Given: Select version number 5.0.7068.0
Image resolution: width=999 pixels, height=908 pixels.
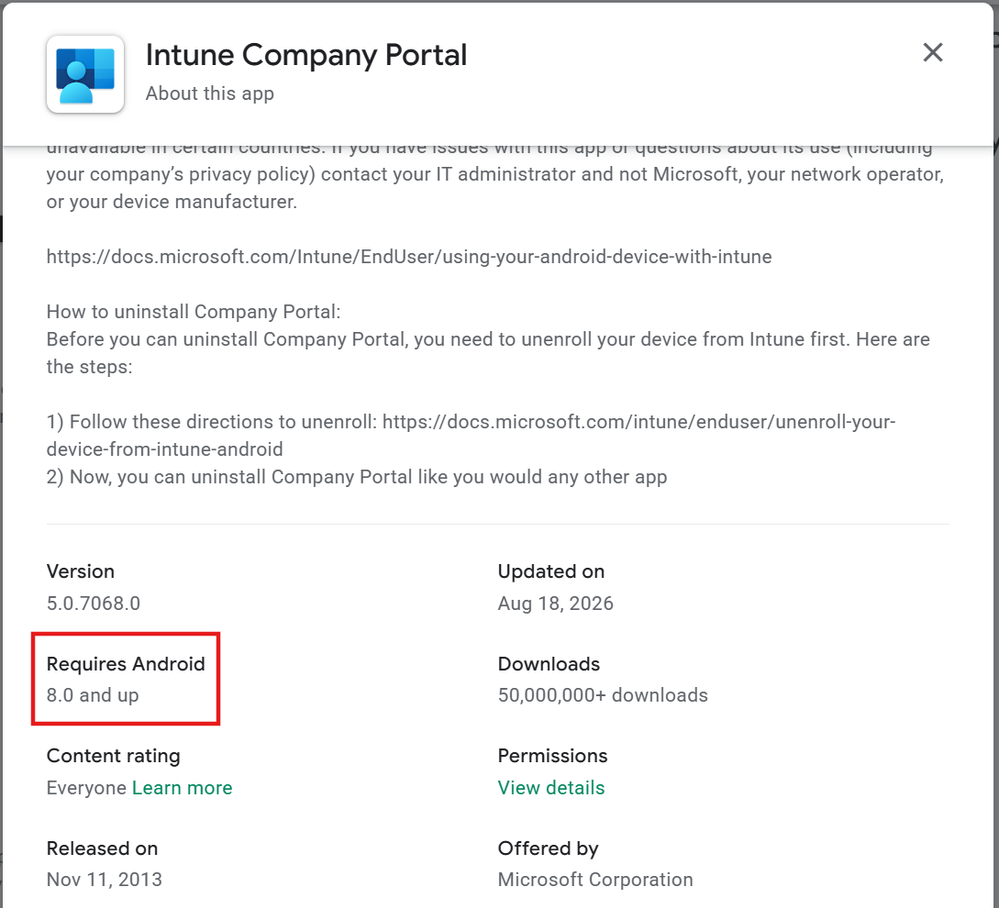Looking at the screenshot, I should 93,603.
